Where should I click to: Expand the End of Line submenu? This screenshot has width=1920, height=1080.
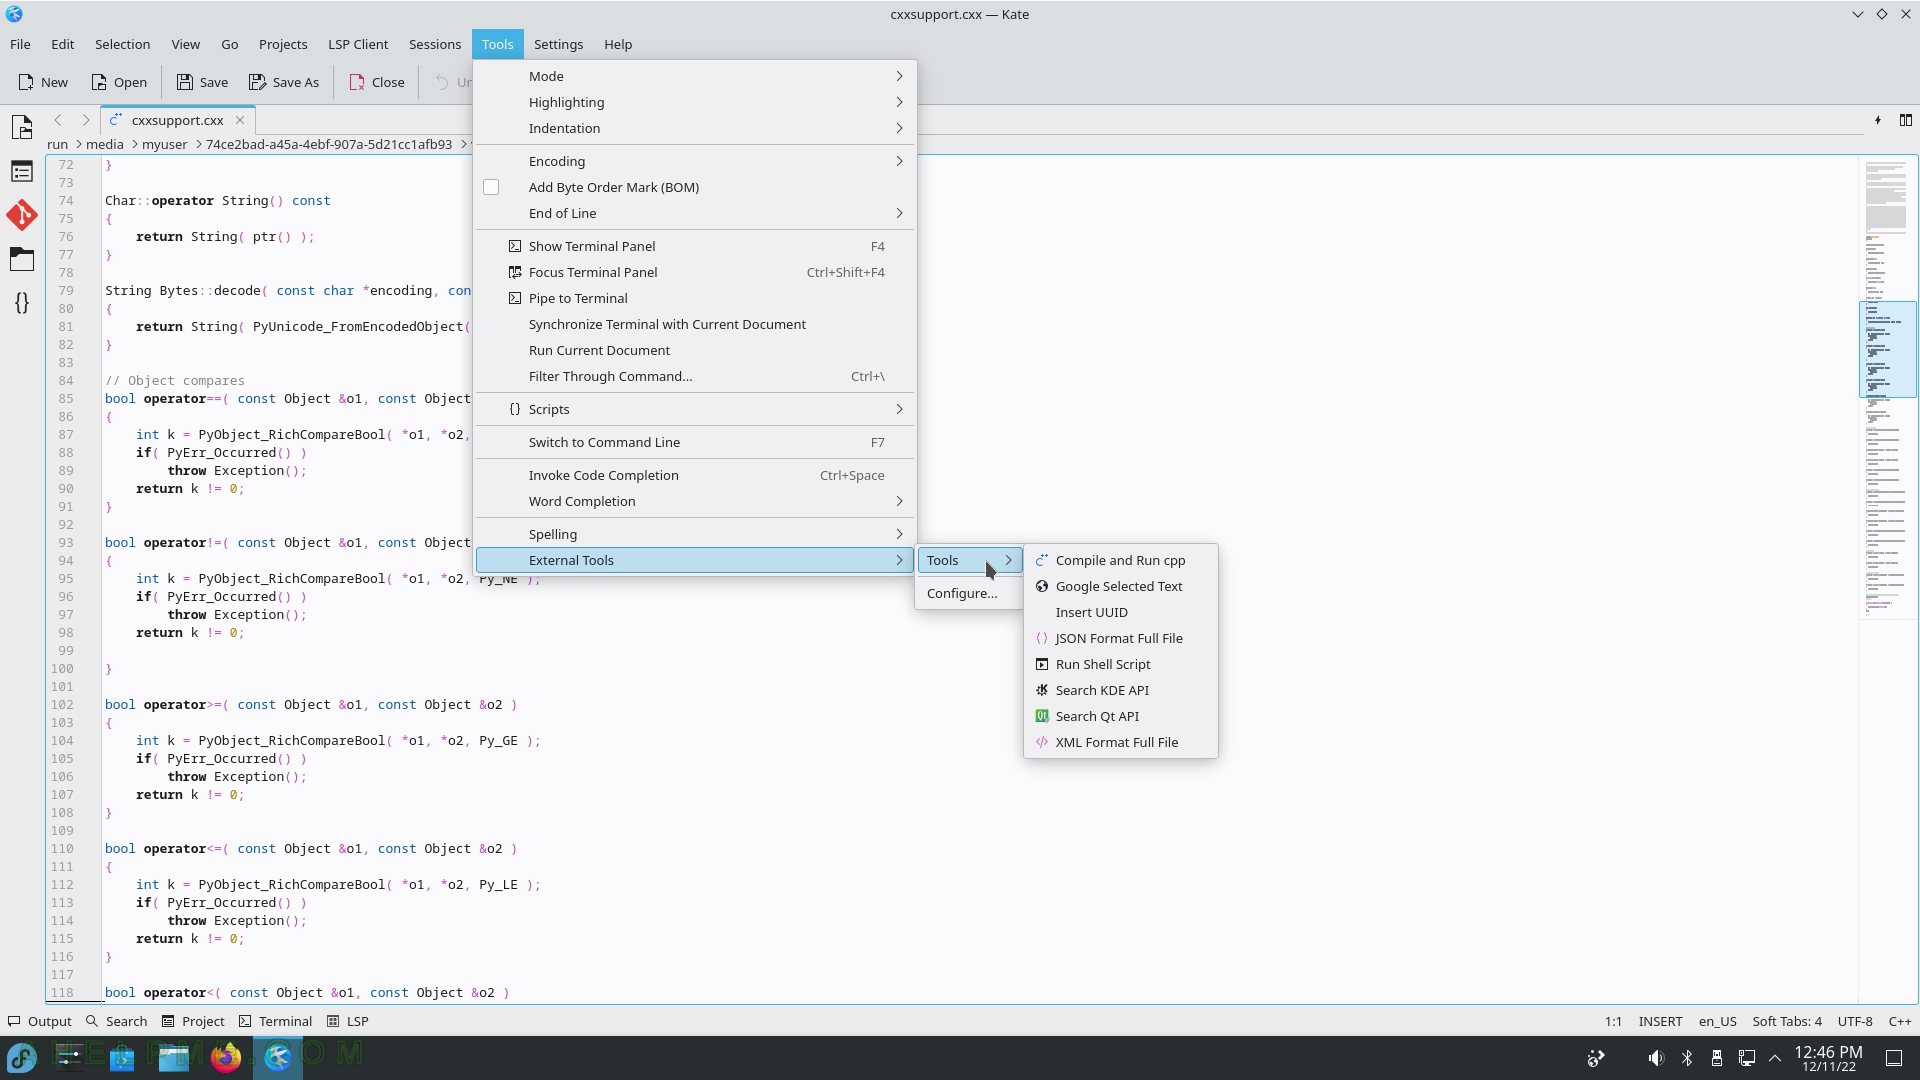pyautogui.click(x=695, y=213)
